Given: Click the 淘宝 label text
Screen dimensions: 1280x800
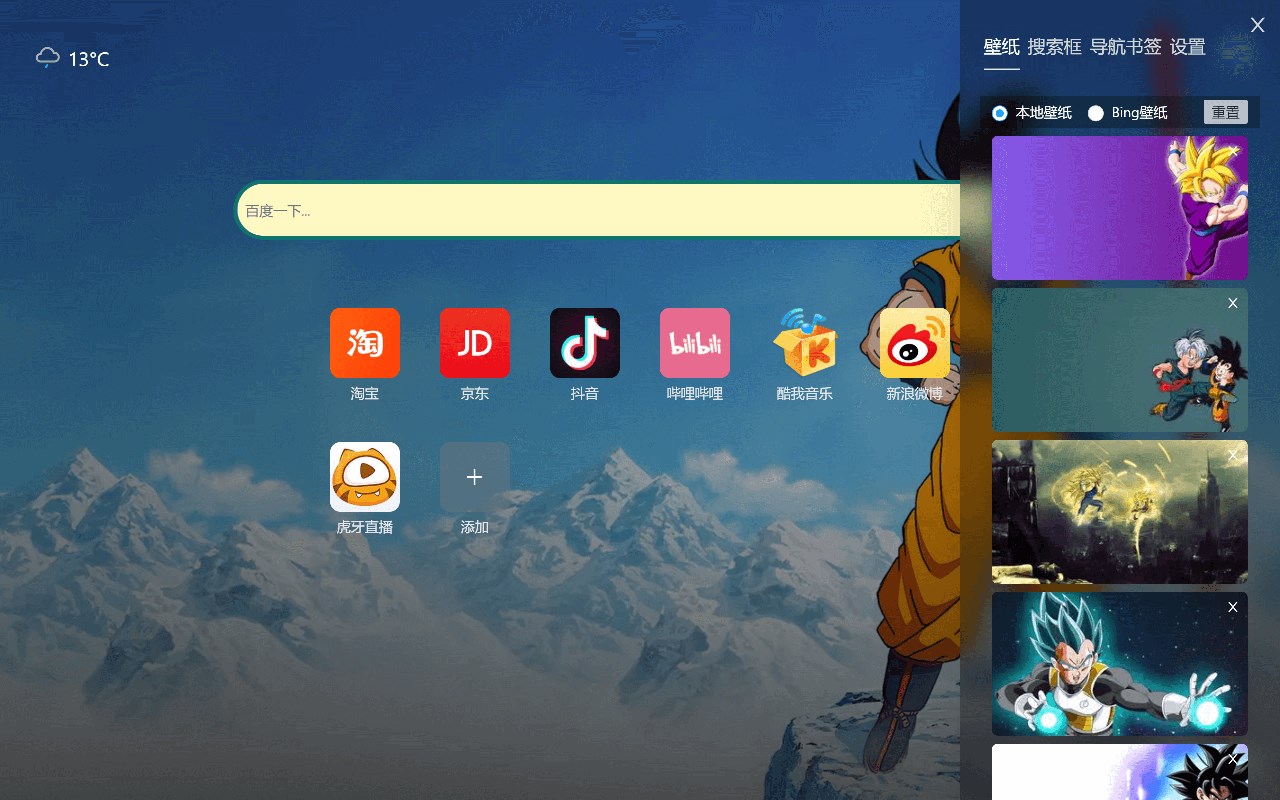Looking at the screenshot, I should click(365, 394).
